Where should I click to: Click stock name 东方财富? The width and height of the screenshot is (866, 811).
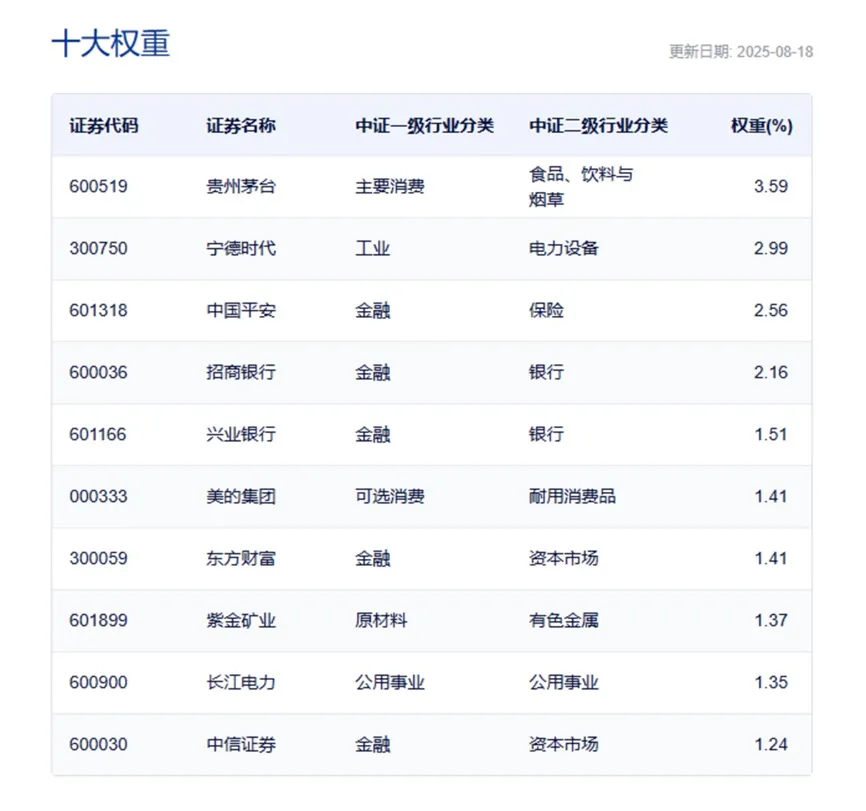click(241, 558)
